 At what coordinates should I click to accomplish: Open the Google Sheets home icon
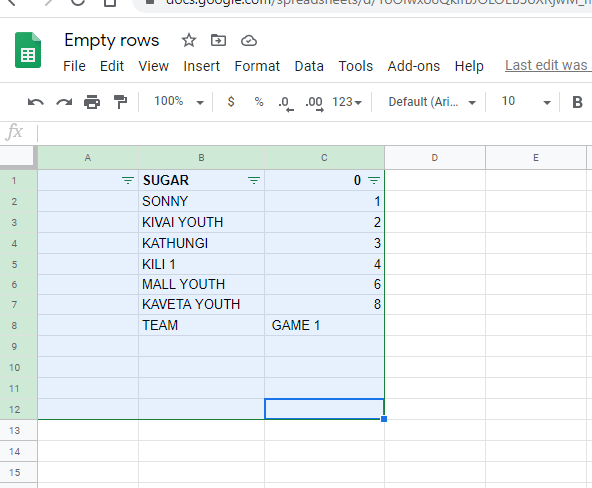click(x=28, y=50)
